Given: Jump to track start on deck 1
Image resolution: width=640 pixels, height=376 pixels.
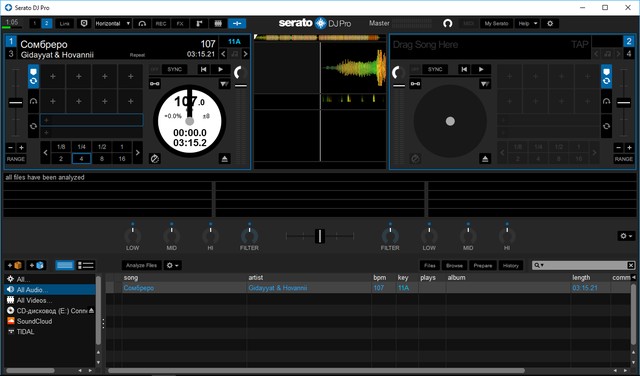Looking at the screenshot, I should (x=203, y=69).
